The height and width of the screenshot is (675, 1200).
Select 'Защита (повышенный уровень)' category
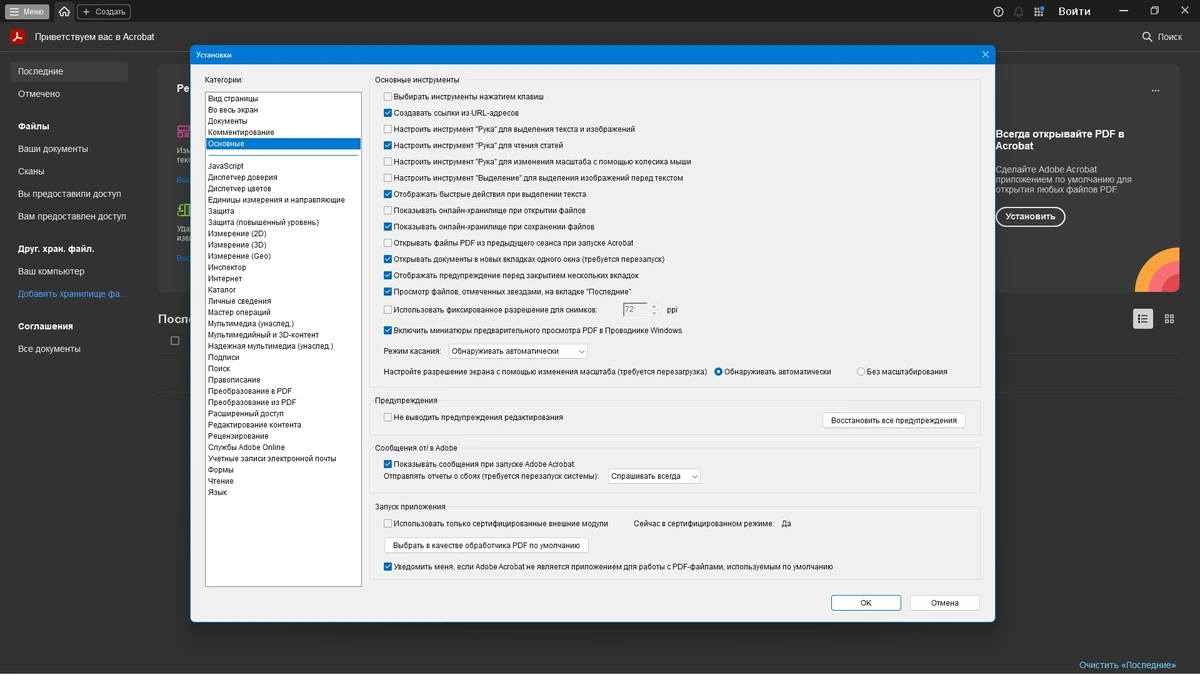point(282,222)
